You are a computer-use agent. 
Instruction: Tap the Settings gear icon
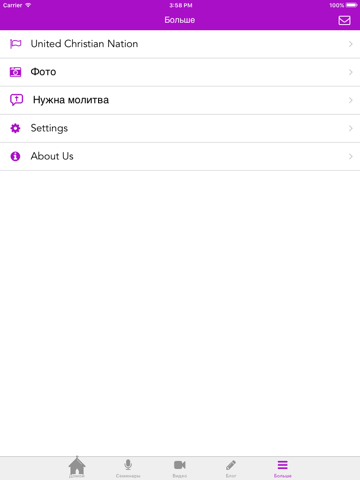click(x=15, y=128)
